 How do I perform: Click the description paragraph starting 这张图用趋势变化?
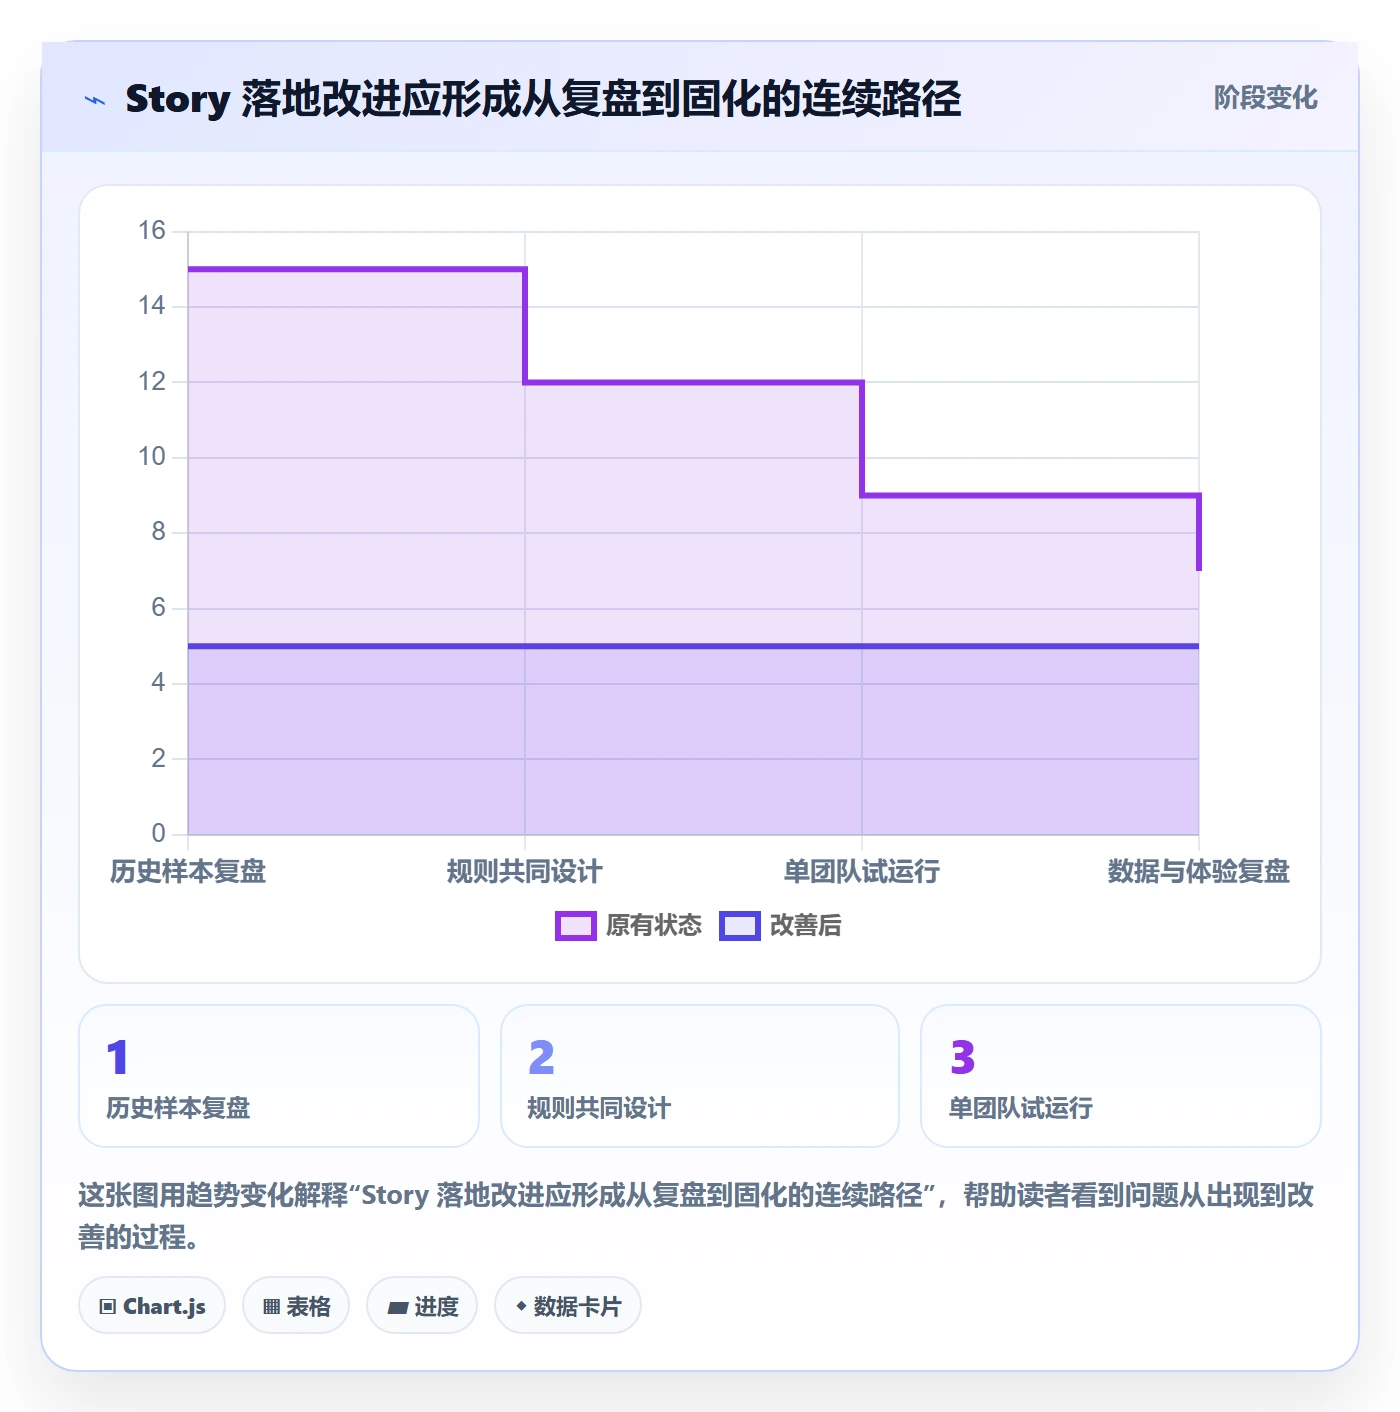point(696,1216)
